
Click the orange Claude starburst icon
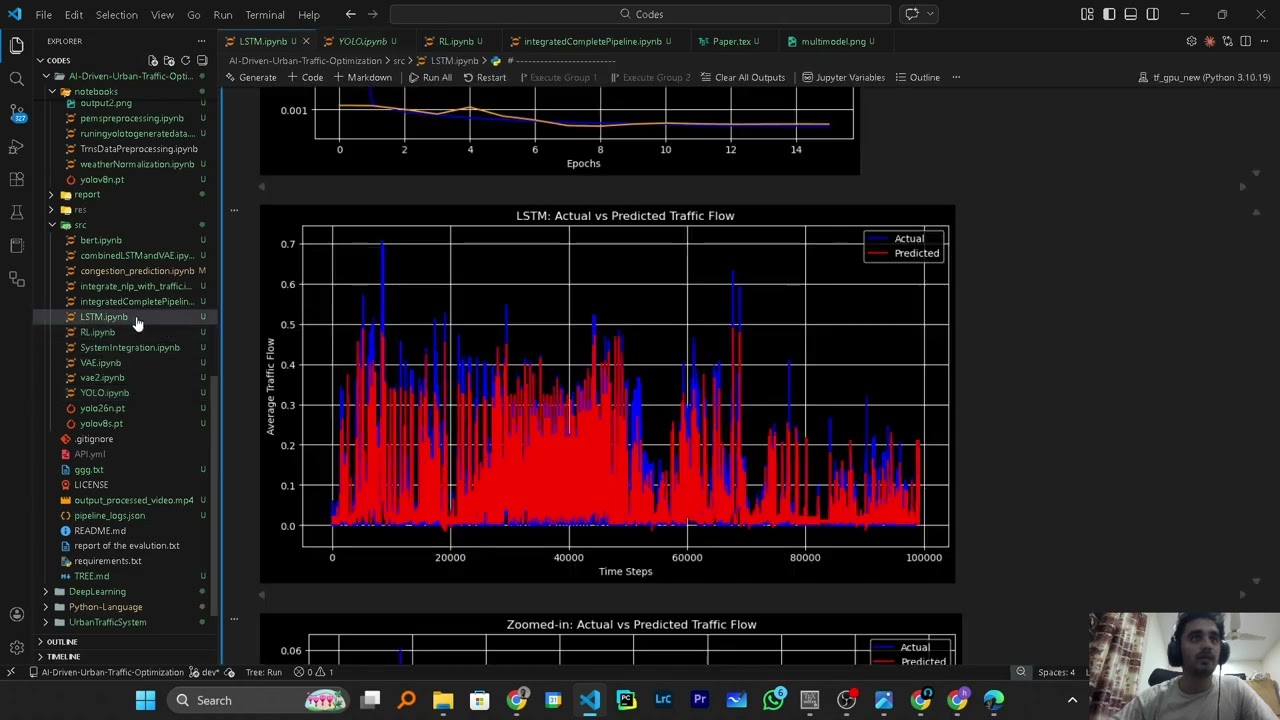tap(1209, 41)
